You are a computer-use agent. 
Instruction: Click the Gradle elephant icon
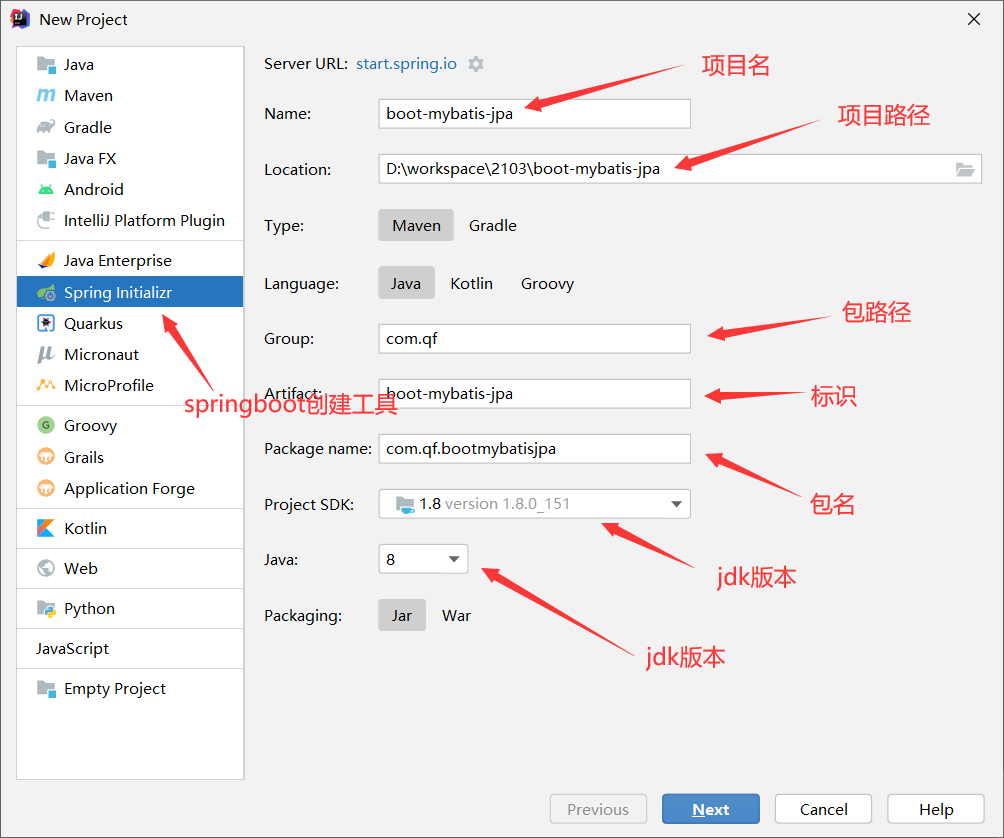click(x=46, y=127)
